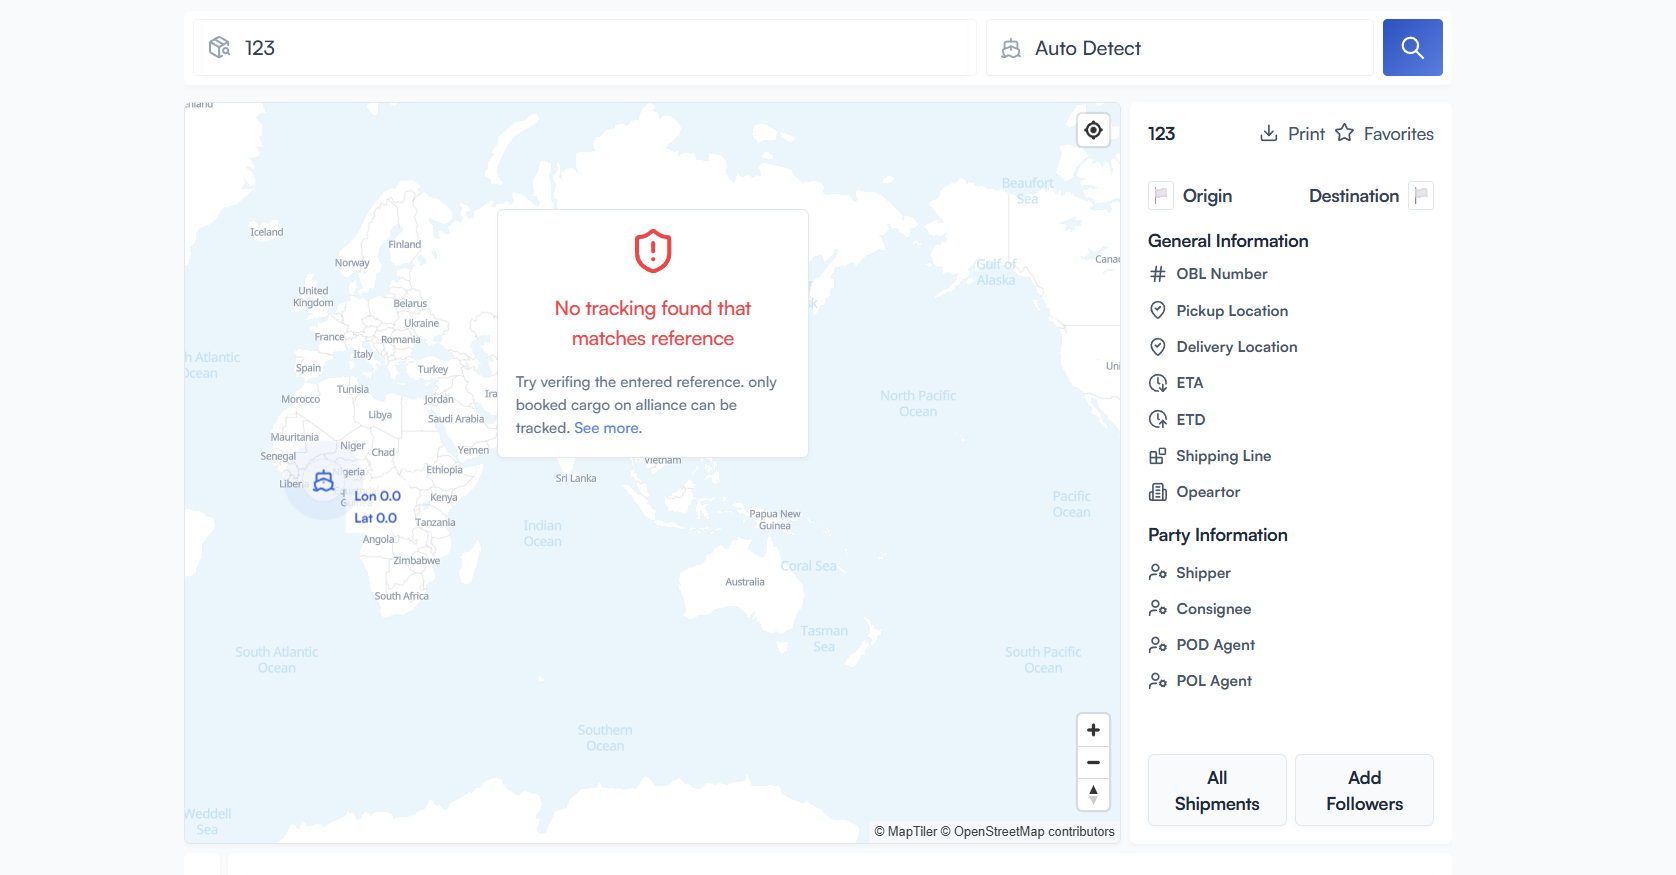Screen dimensions: 1676x875
Task: Click the vessel marker on the map
Action: coord(323,481)
